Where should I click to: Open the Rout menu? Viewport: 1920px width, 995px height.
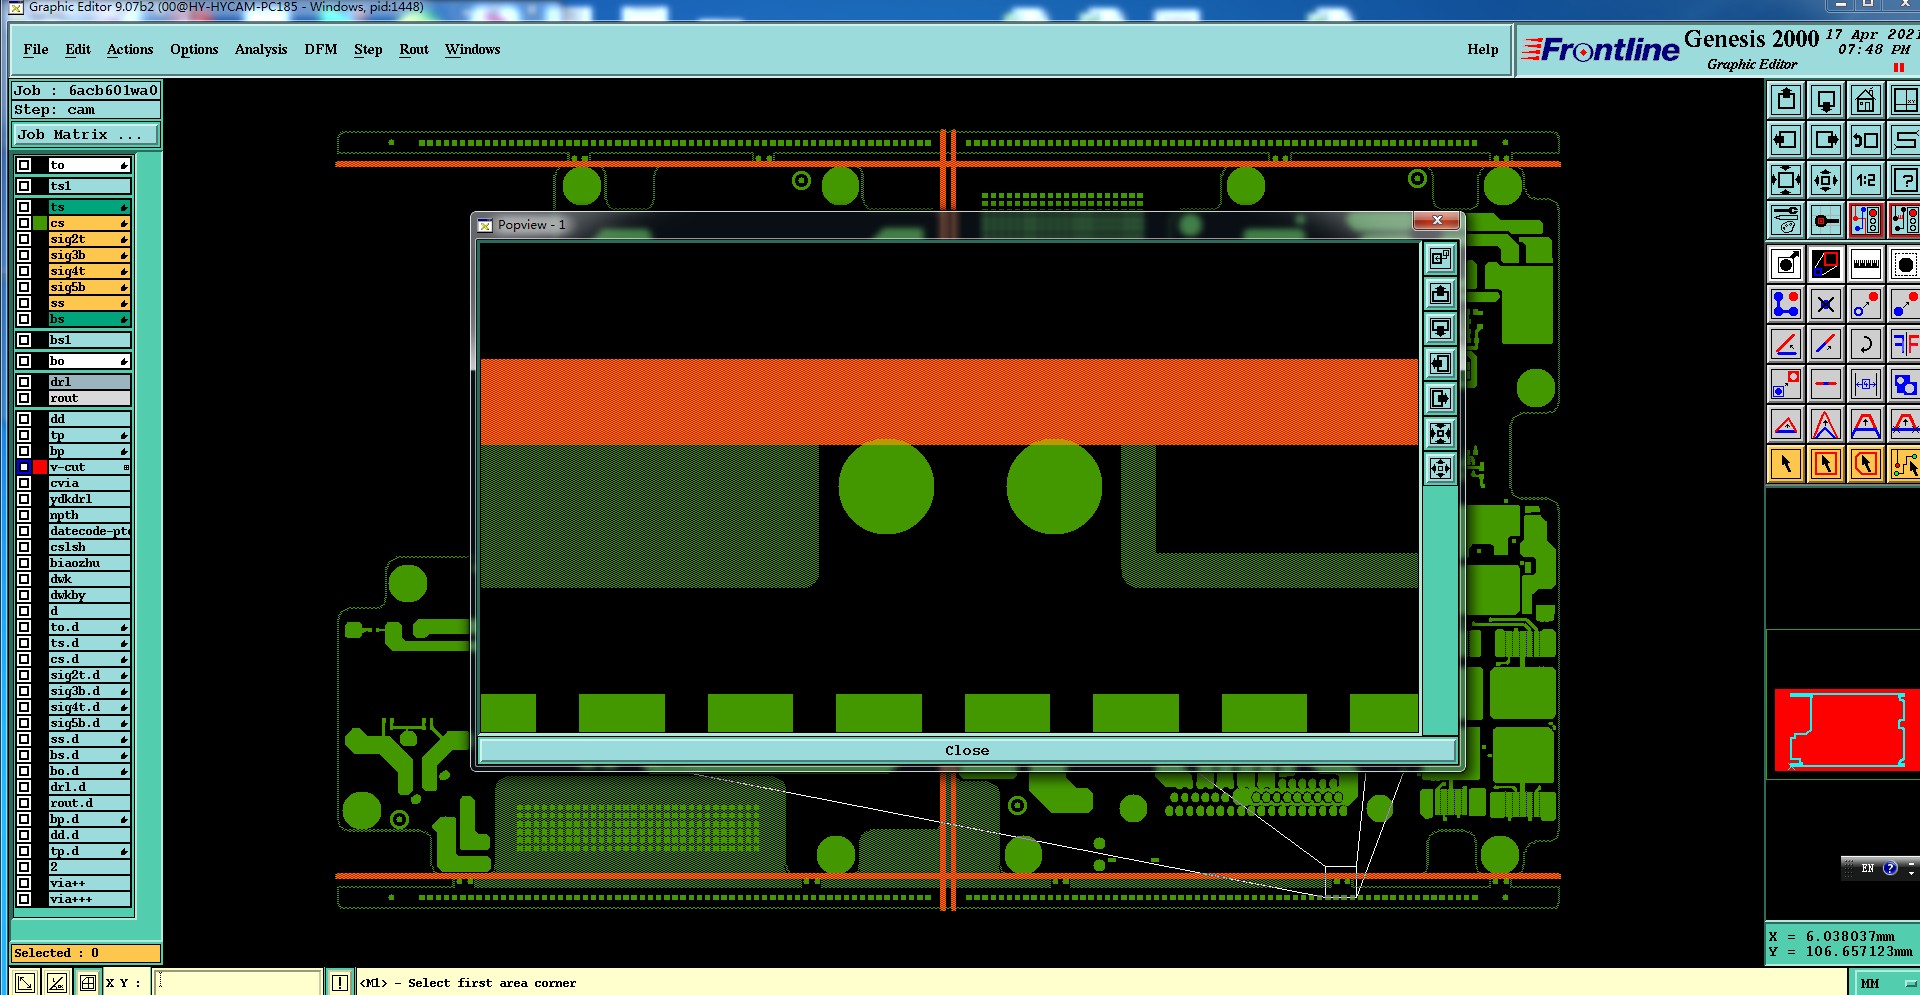414,49
